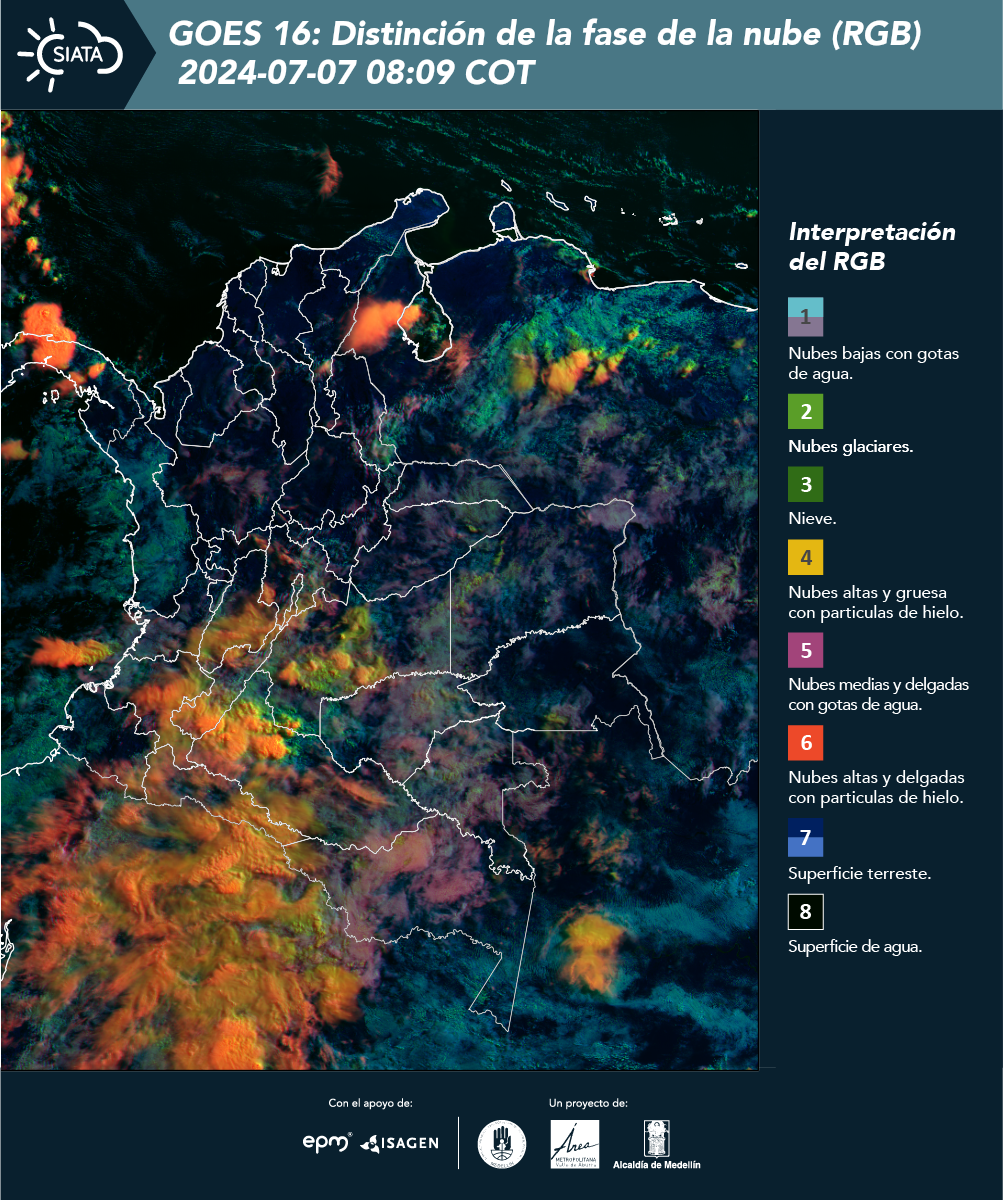Click the 'Nubes glaciares.' label
This screenshot has height=1200, width=1003.
point(851,448)
